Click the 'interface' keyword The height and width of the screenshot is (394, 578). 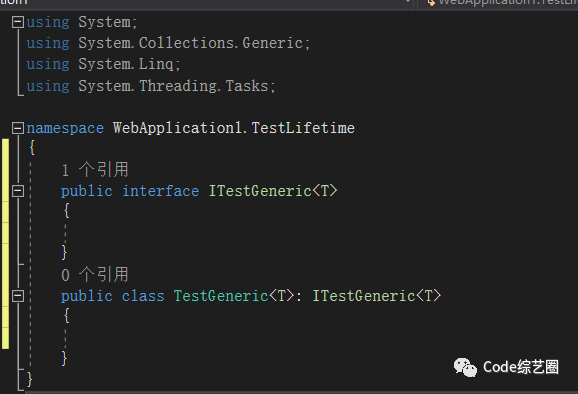(160, 191)
